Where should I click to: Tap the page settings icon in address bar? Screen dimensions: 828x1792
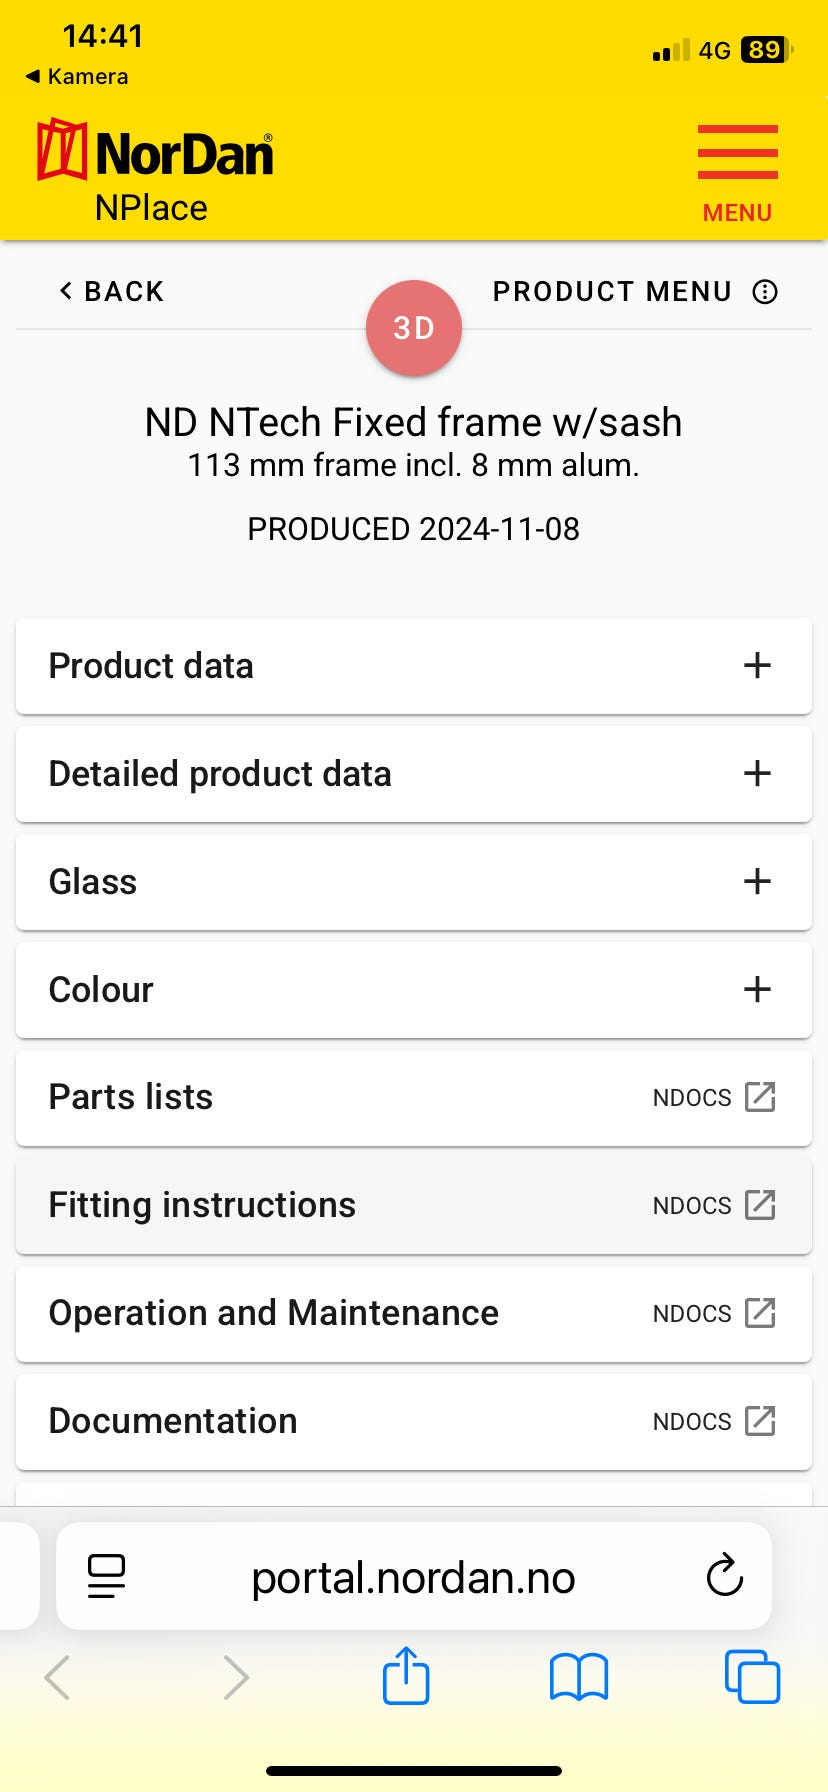point(106,1577)
